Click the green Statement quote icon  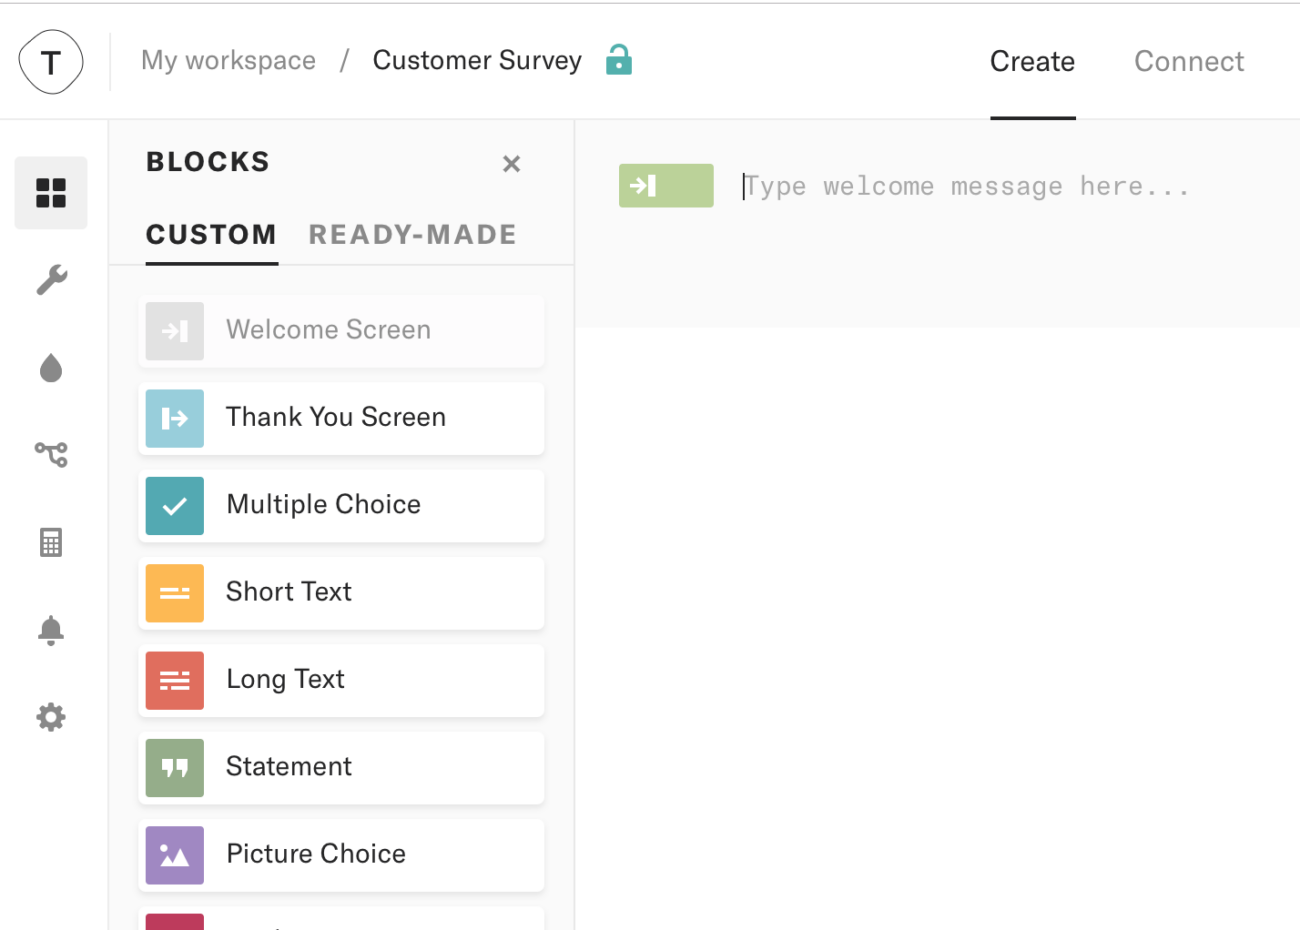coord(175,768)
